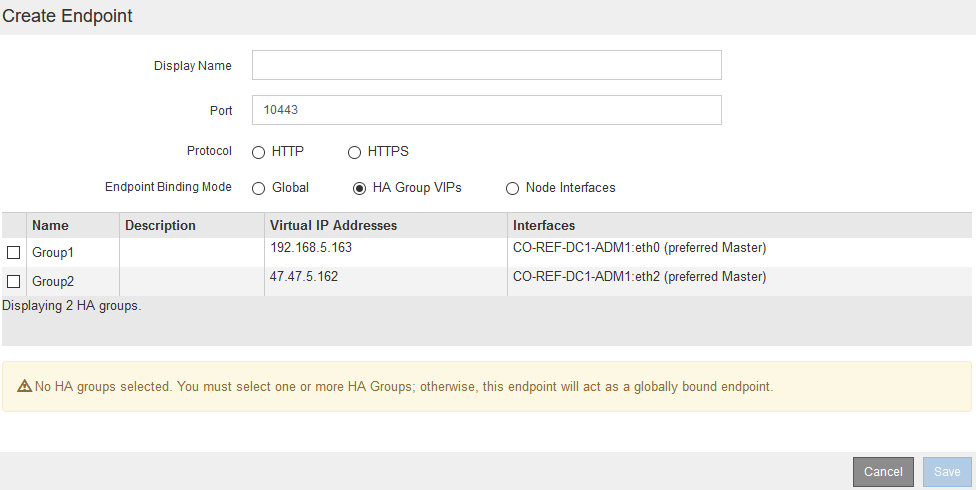
Task: Click the Name column header
Action: pyautogui.click(x=50, y=225)
